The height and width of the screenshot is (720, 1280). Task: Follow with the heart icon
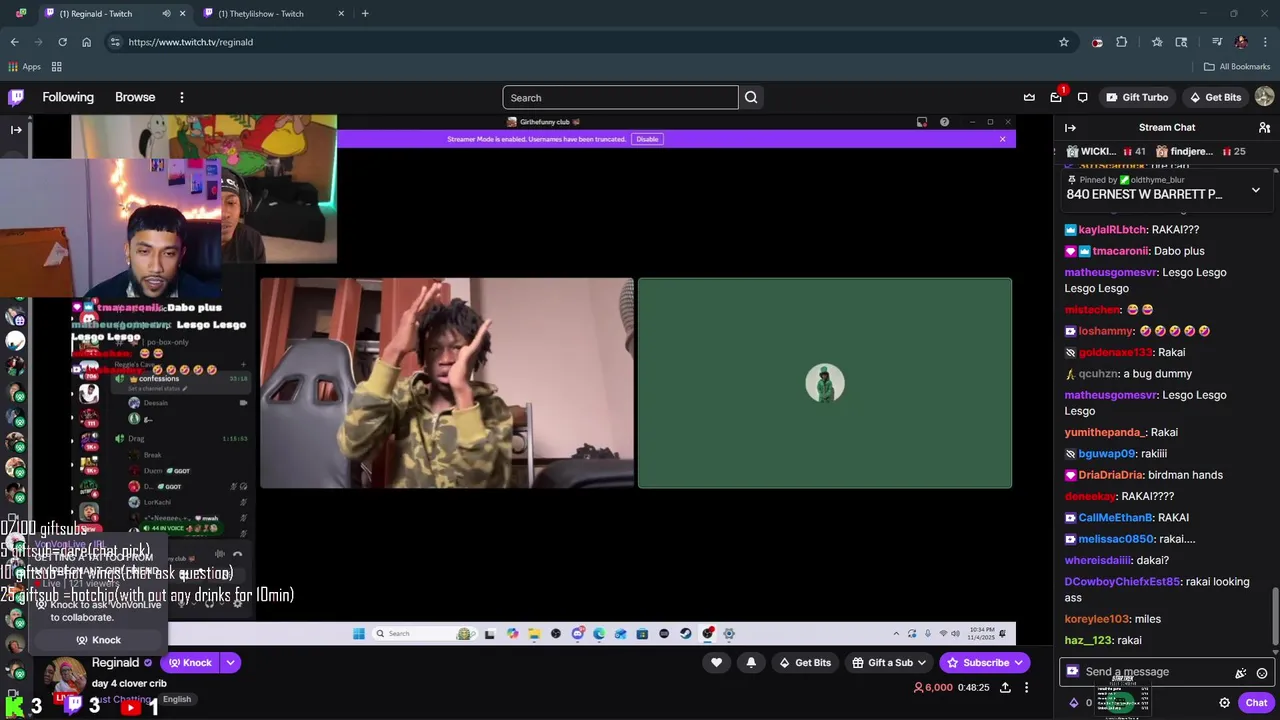point(716,662)
